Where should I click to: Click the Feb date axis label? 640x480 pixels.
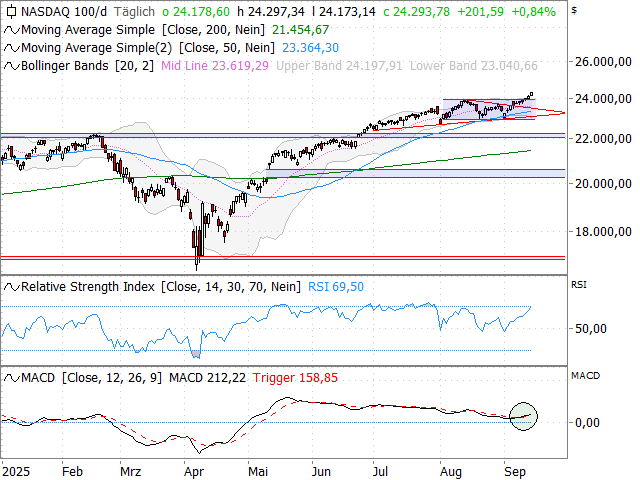pyautogui.click(x=72, y=471)
